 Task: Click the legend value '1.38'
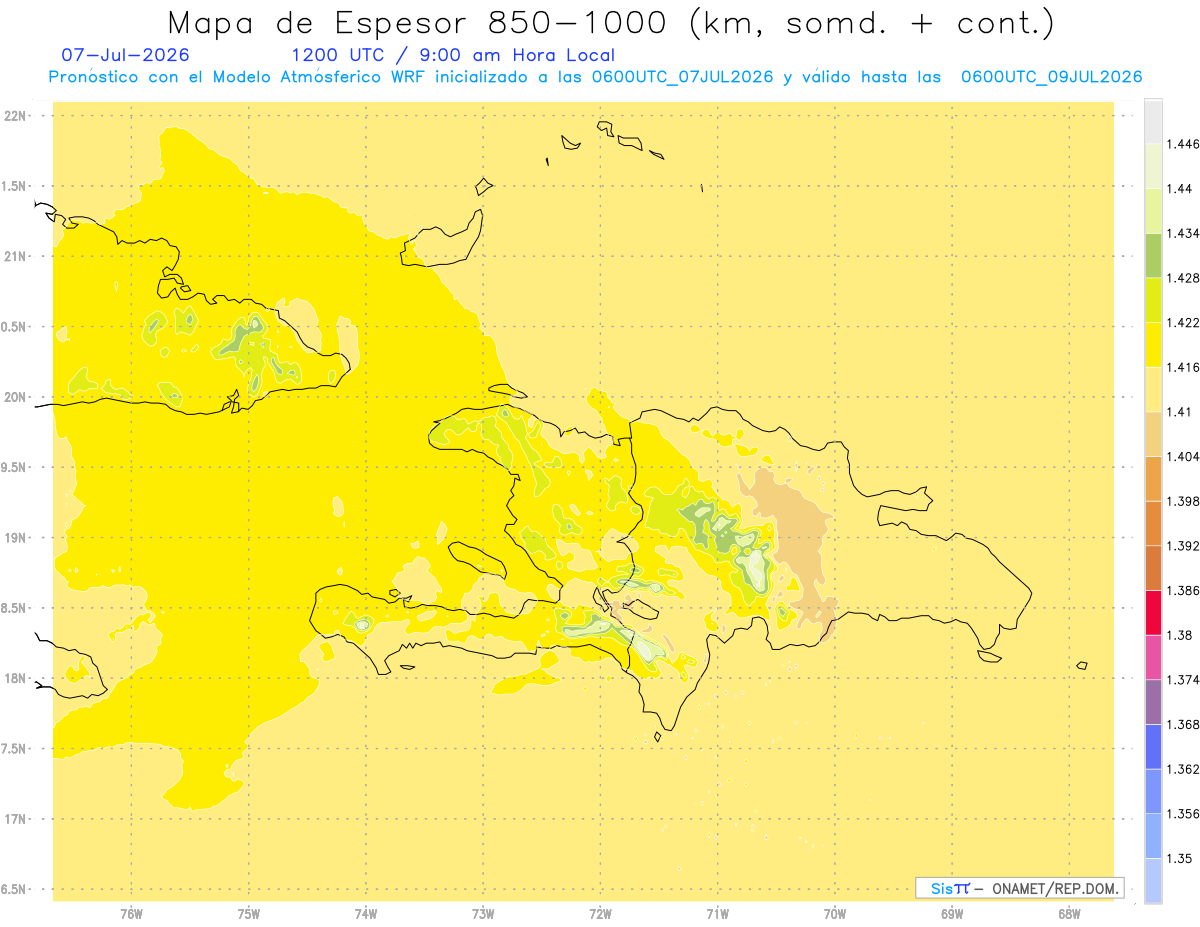coord(1180,635)
